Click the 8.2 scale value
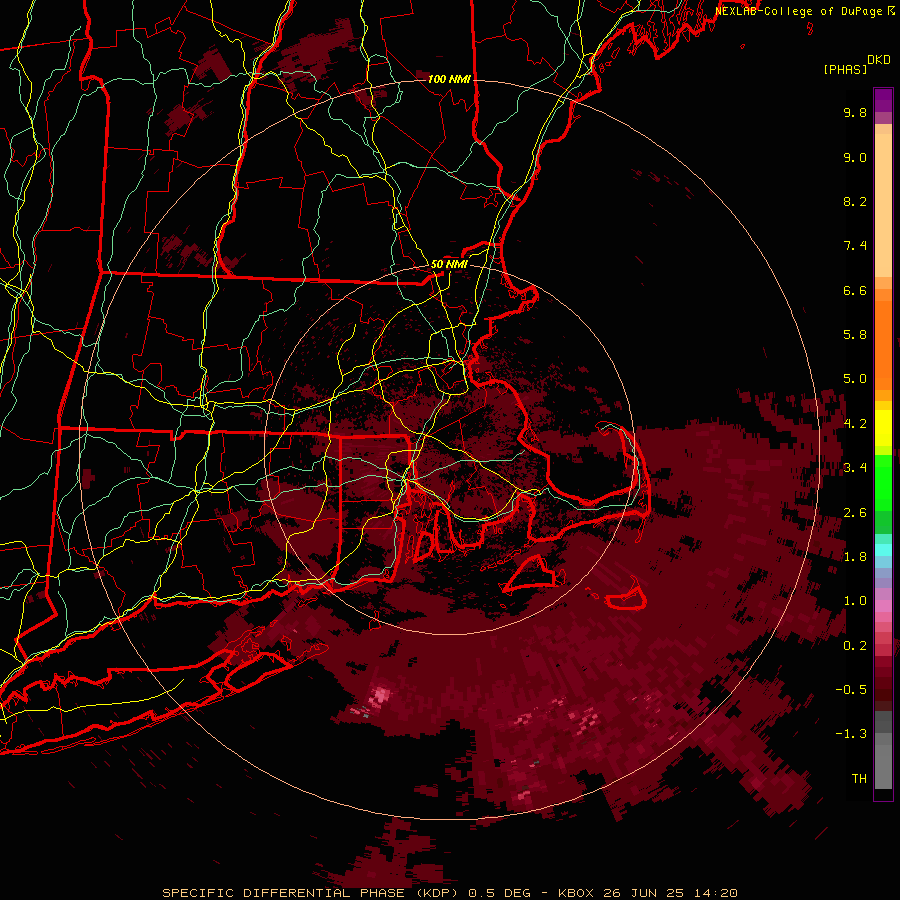 point(855,201)
